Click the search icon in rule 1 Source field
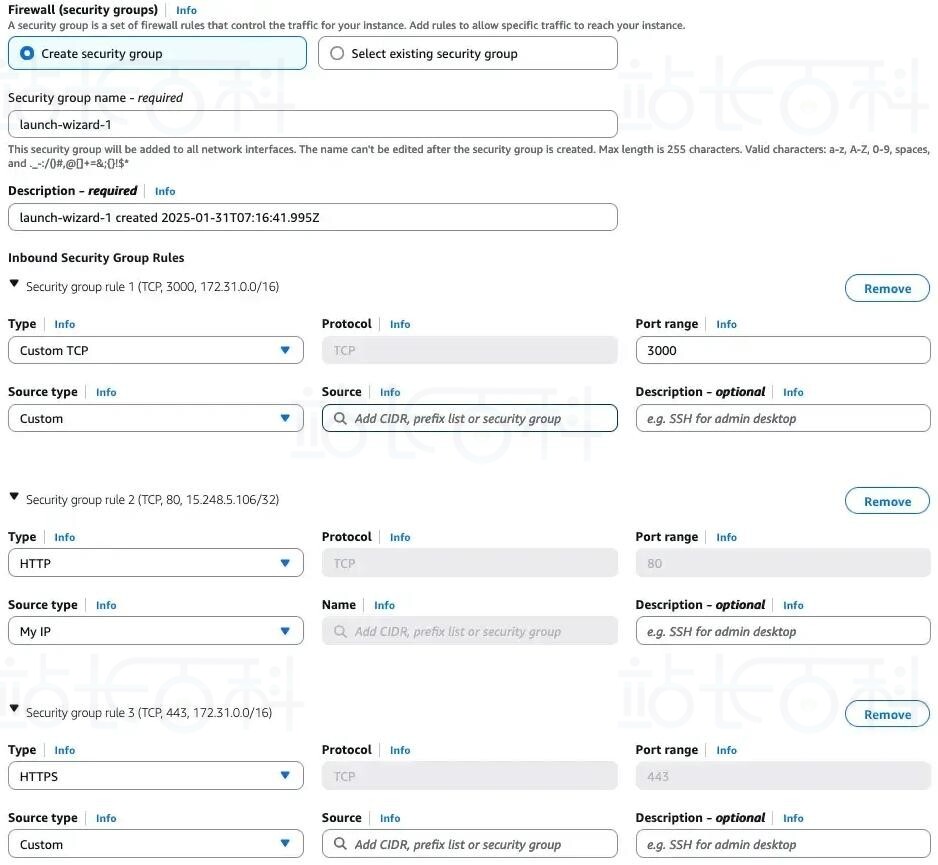The image size is (938, 865). coord(340,419)
